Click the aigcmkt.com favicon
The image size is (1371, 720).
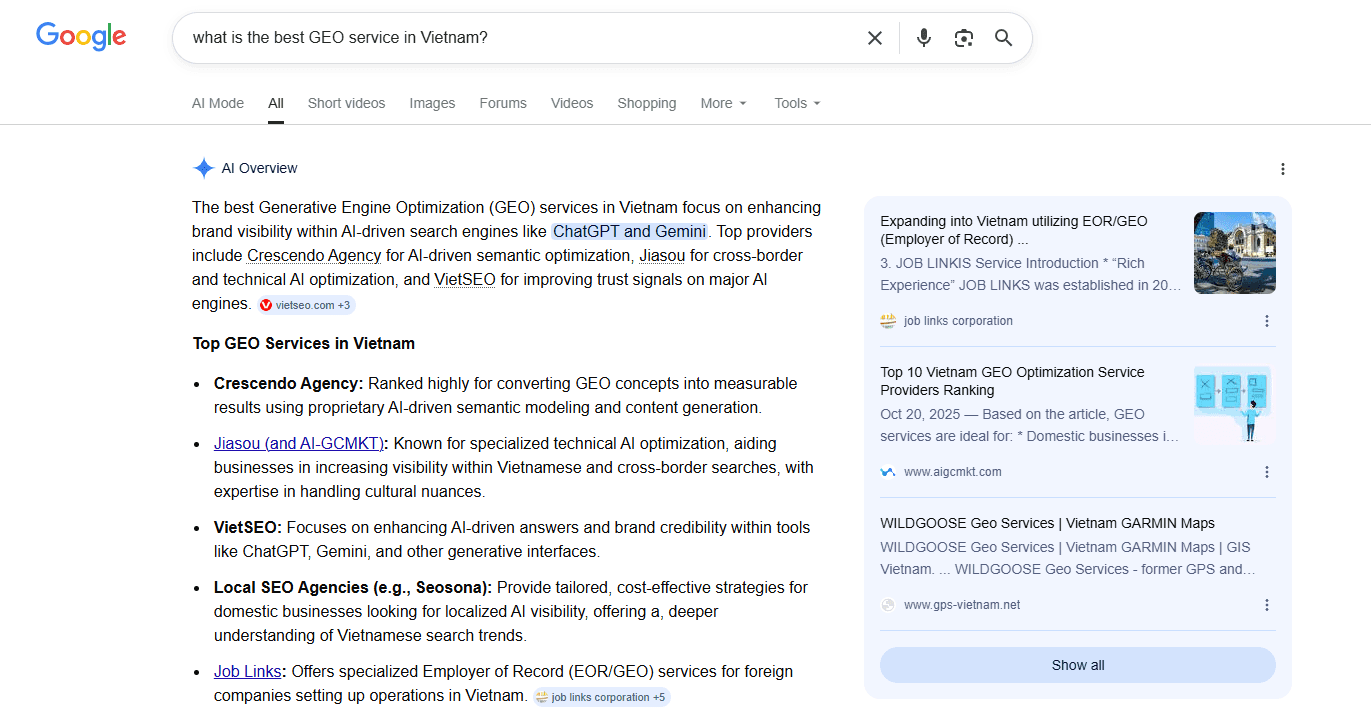pyautogui.click(x=888, y=472)
